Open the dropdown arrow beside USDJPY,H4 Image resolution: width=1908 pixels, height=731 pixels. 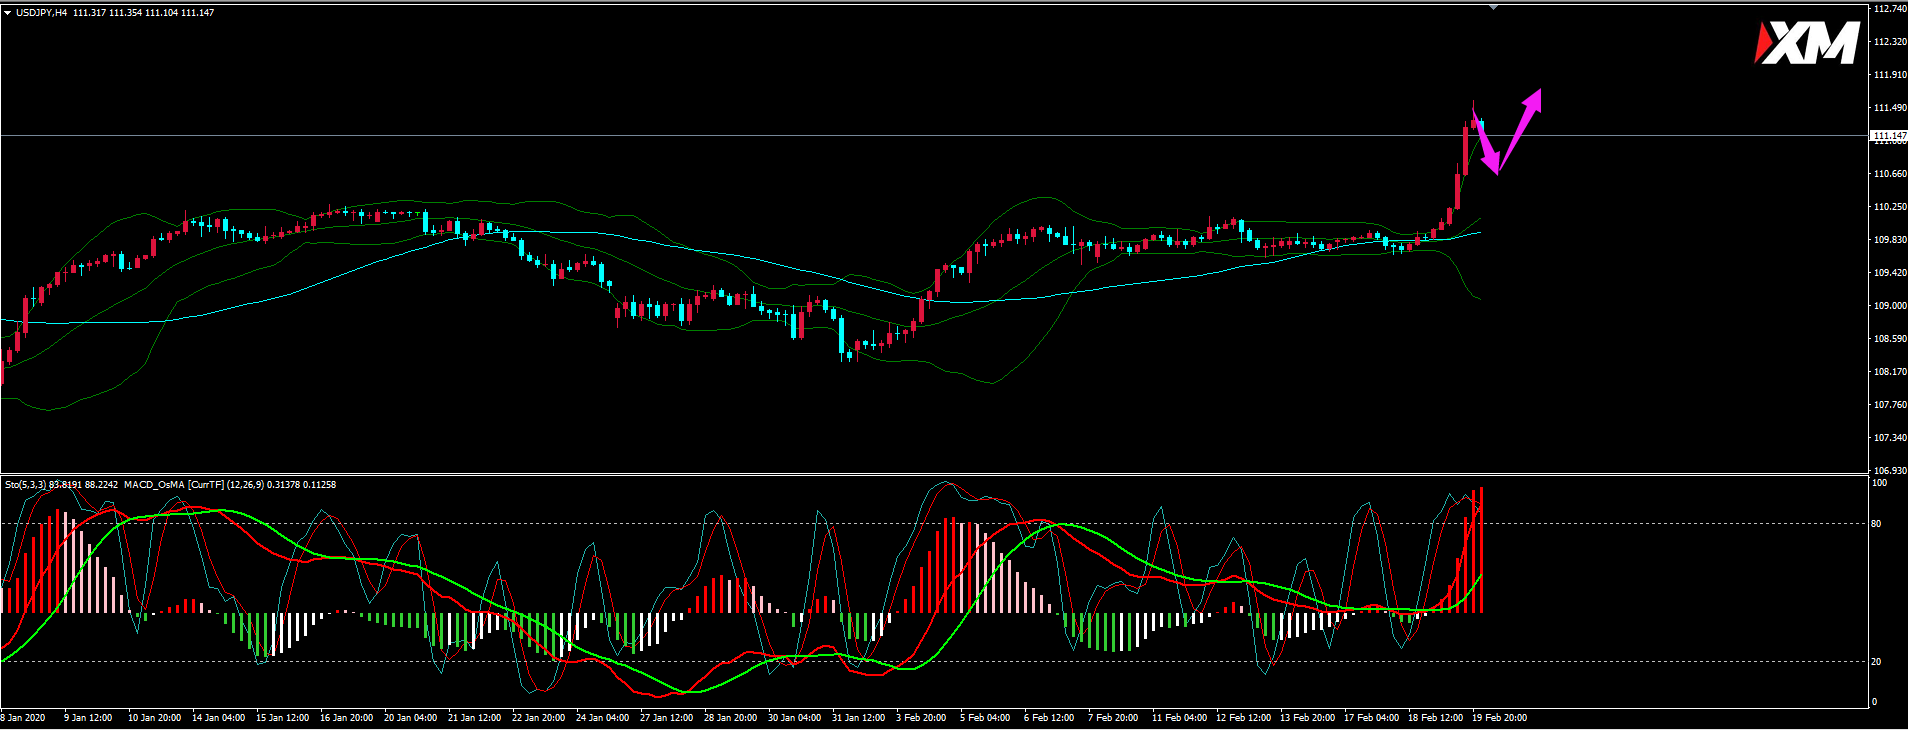point(8,13)
